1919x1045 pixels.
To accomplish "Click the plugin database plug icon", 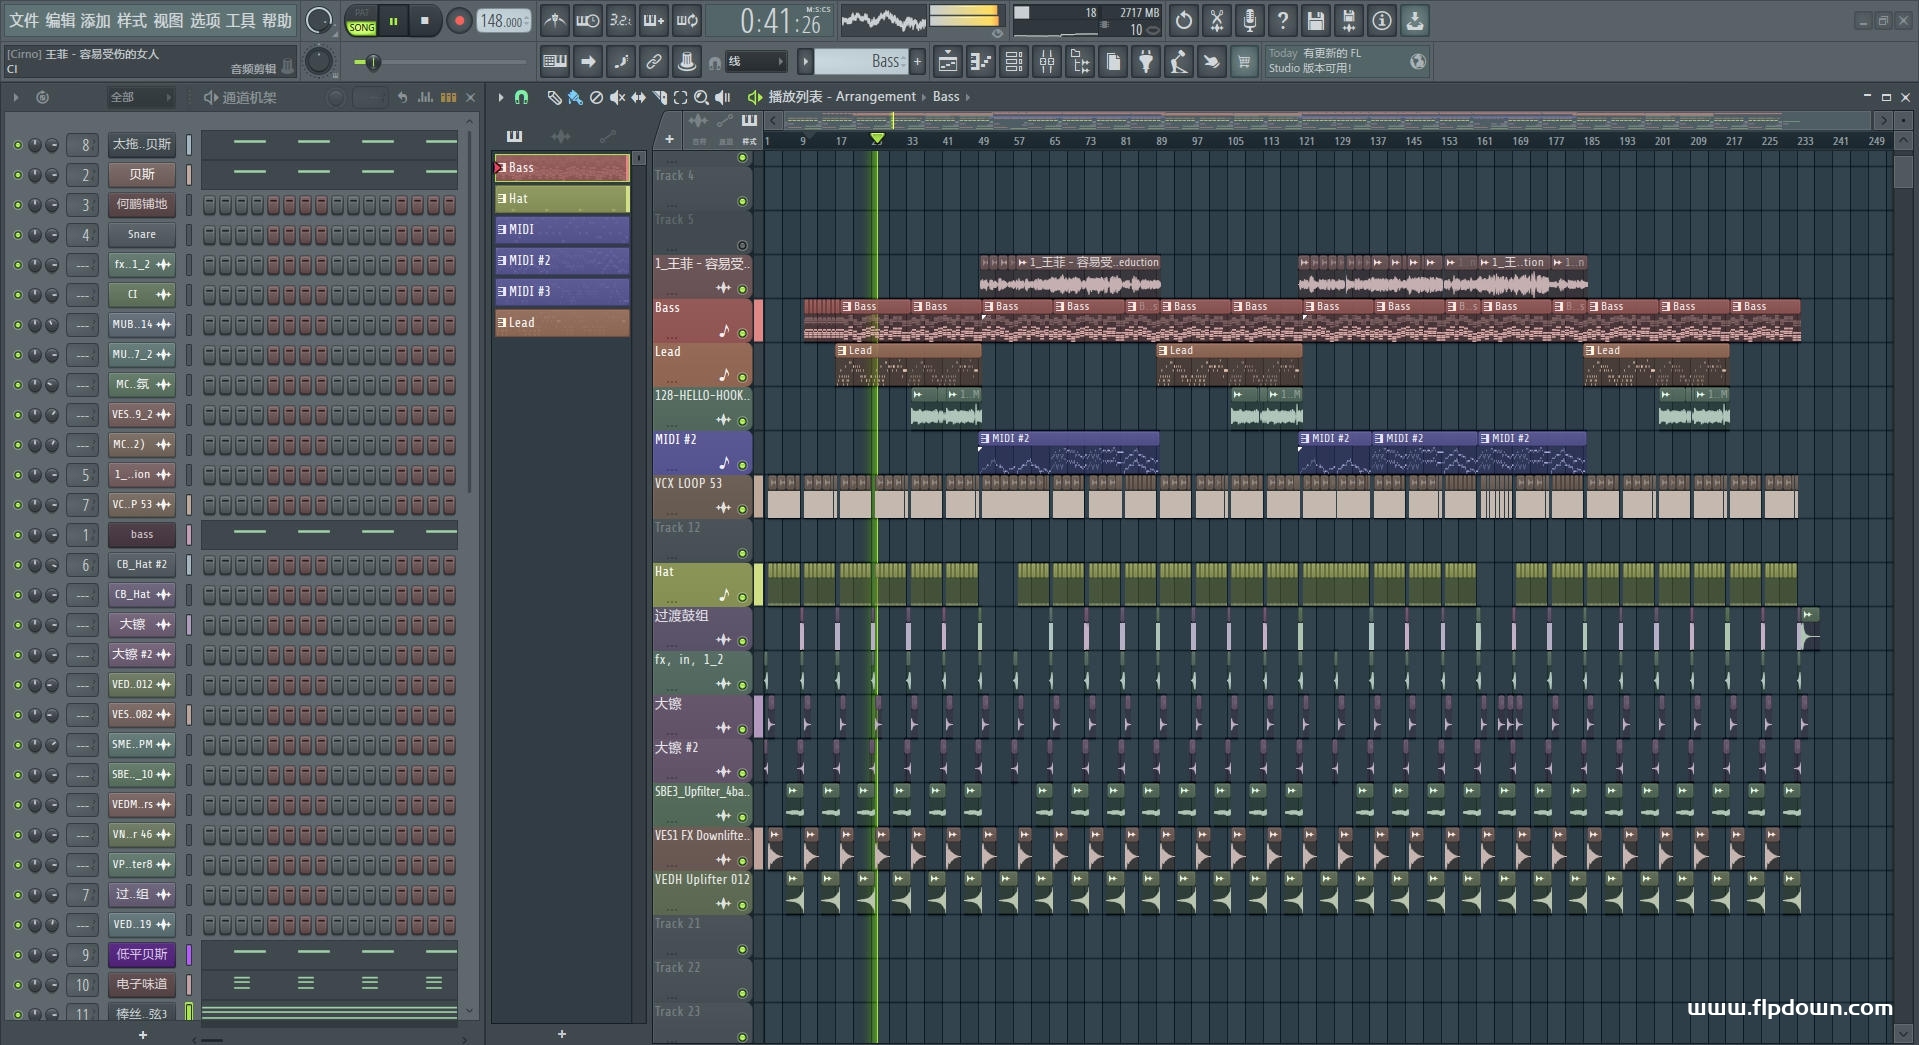I will [x=1146, y=62].
